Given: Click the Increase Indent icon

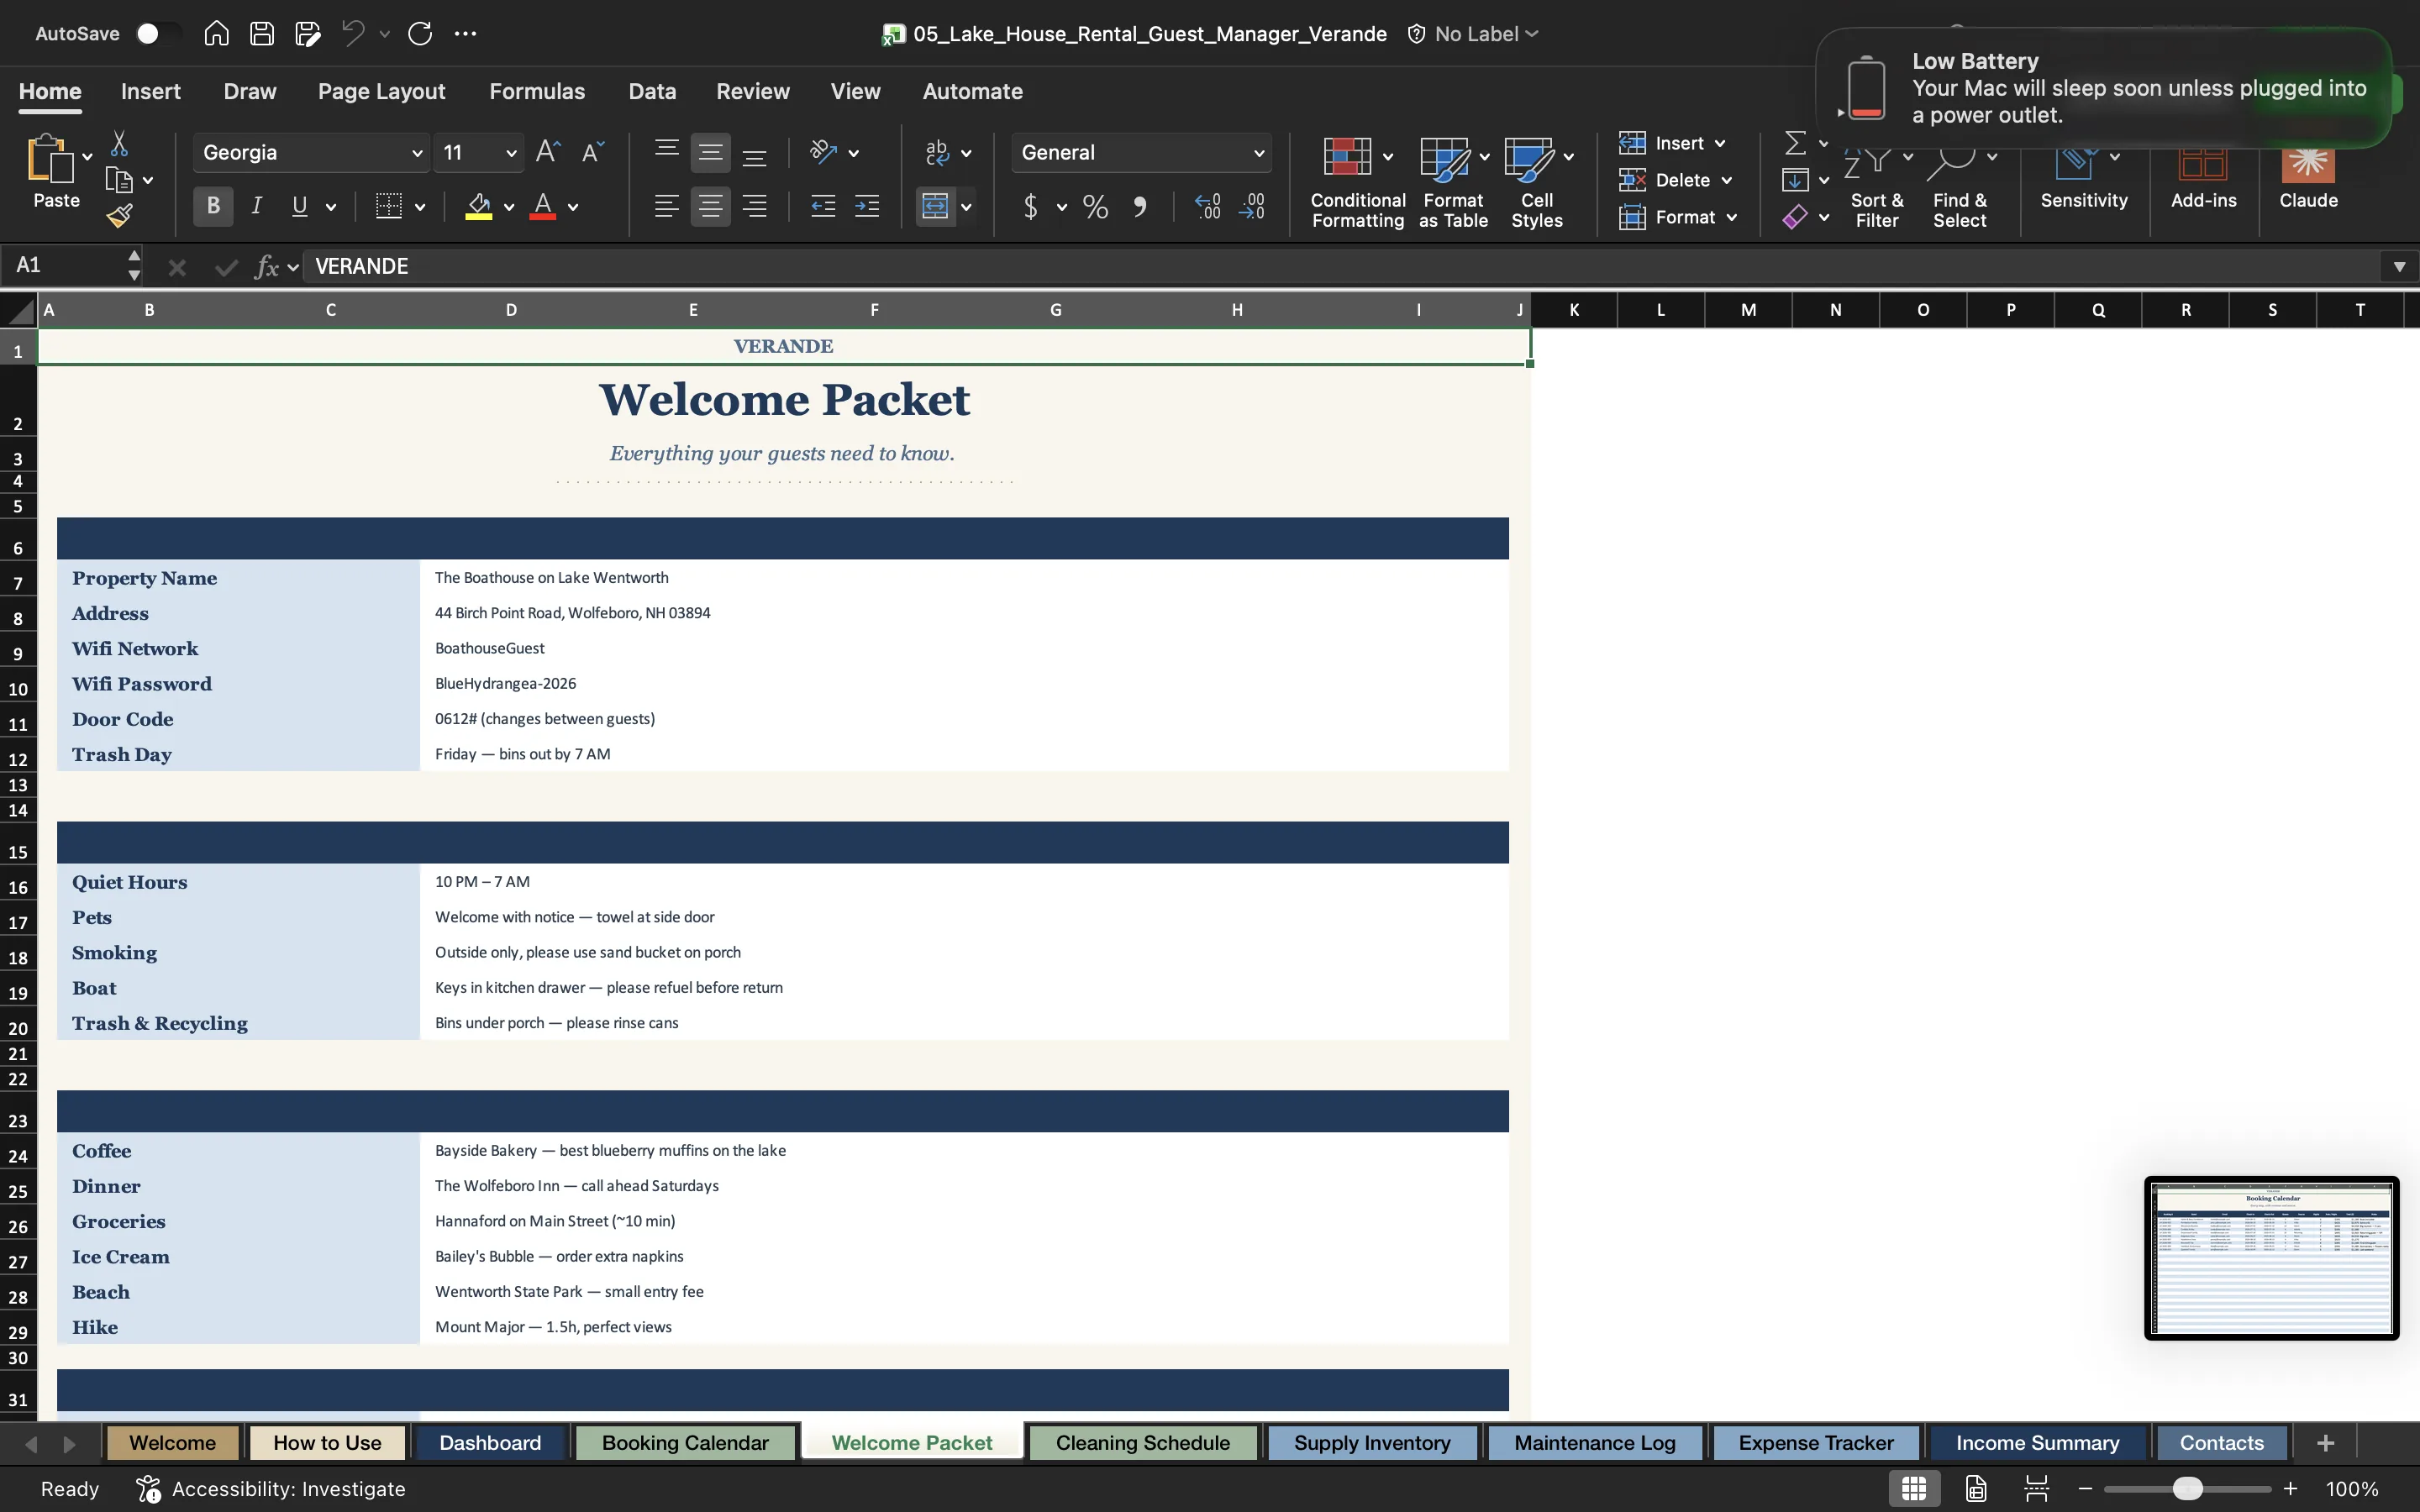Looking at the screenshot, I should coord(867,206).
